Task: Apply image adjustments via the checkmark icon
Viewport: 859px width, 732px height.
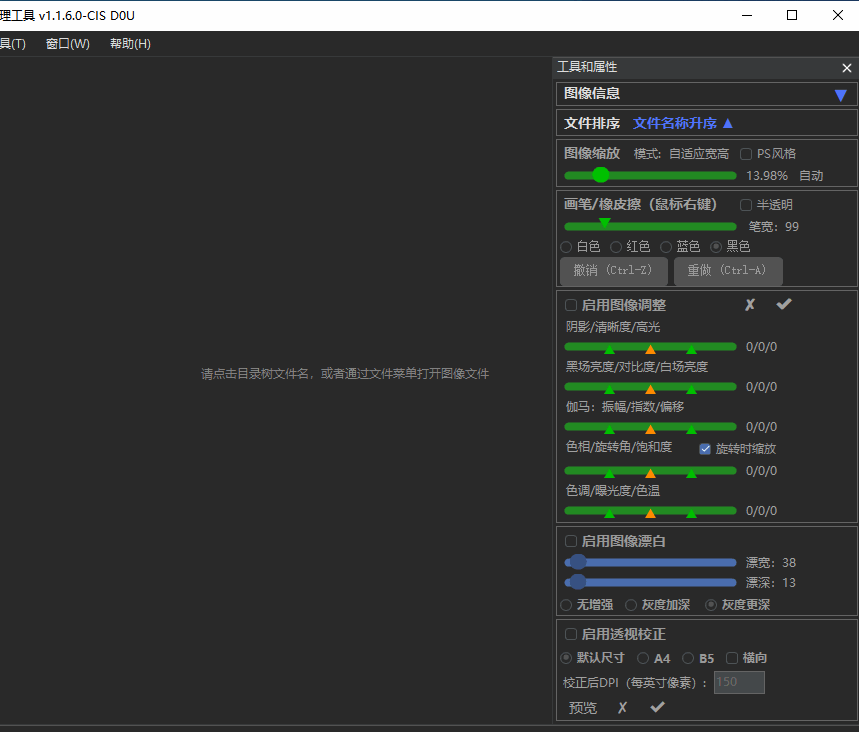Action: [784, 304]
